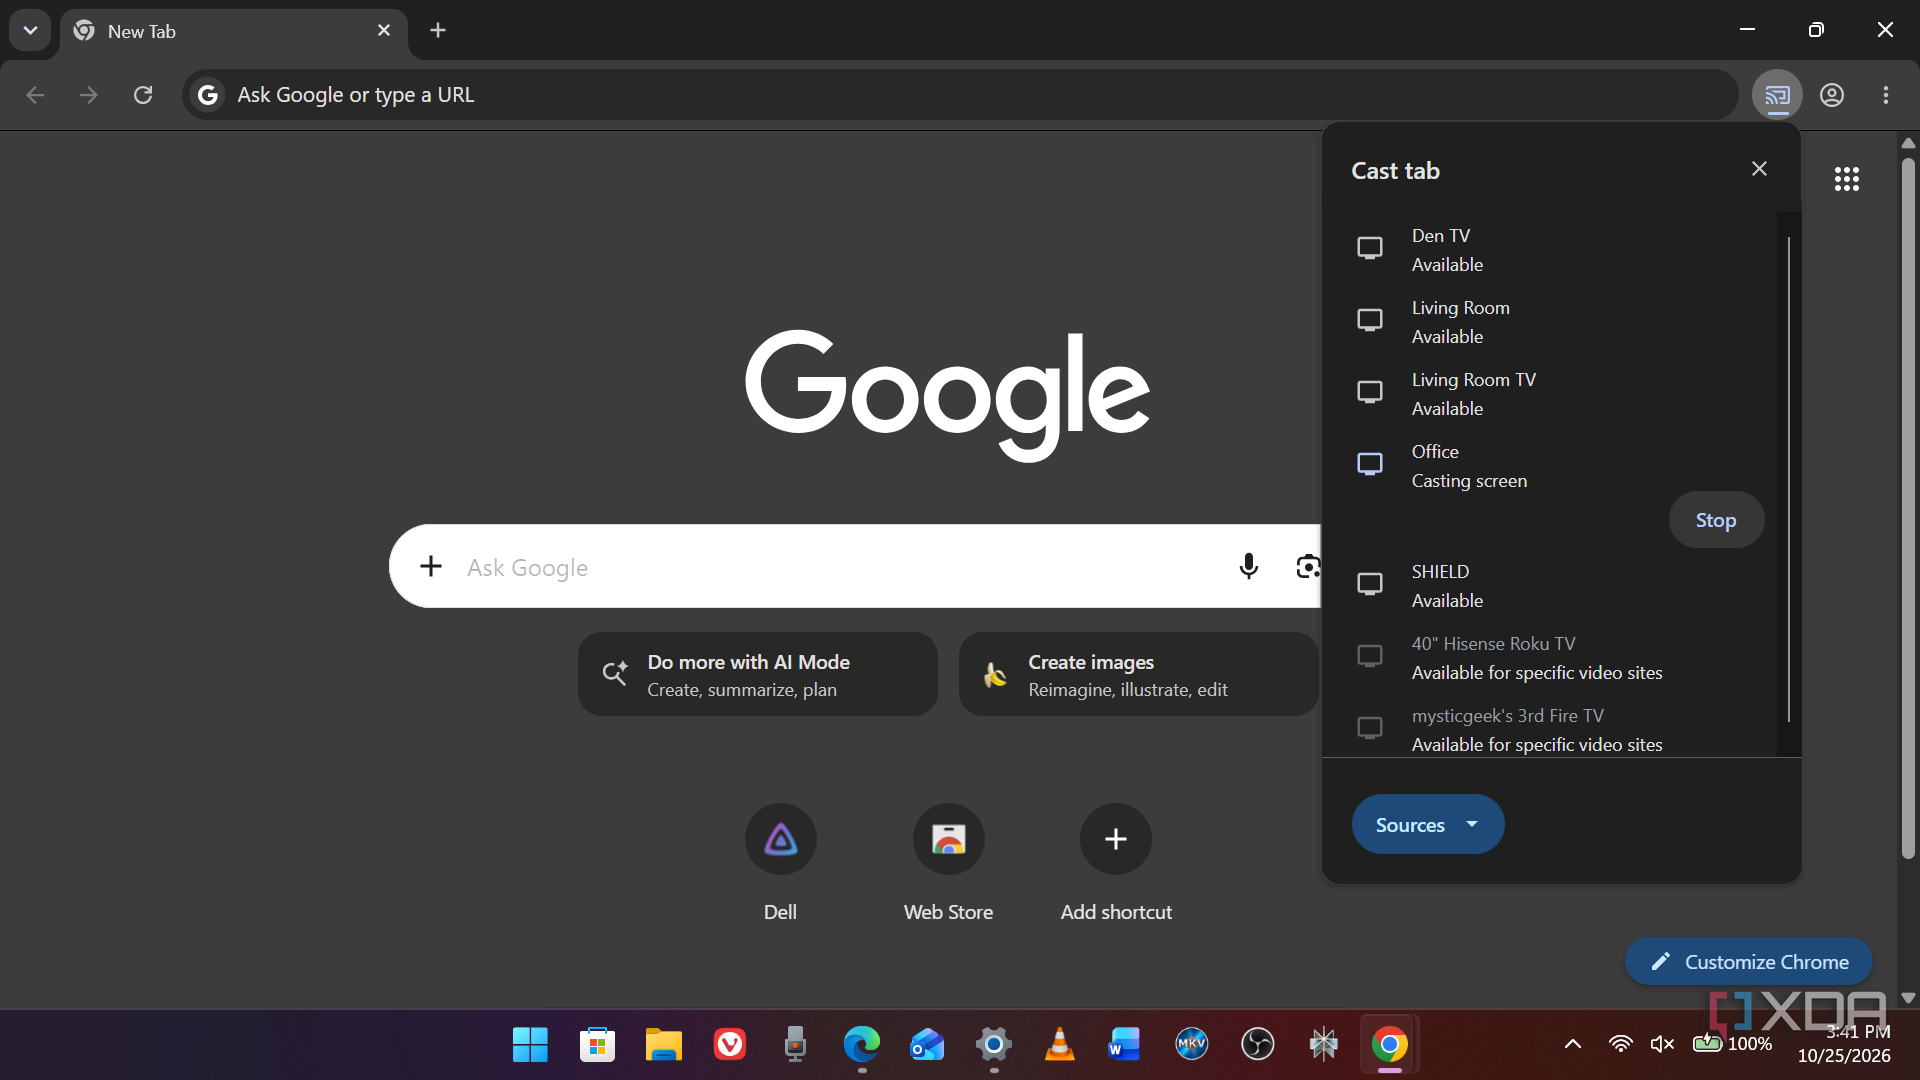Image resolution: width=1920 pixels, height=1080 pixels.
Task: Reload the current page
Action: pos(143,95)
